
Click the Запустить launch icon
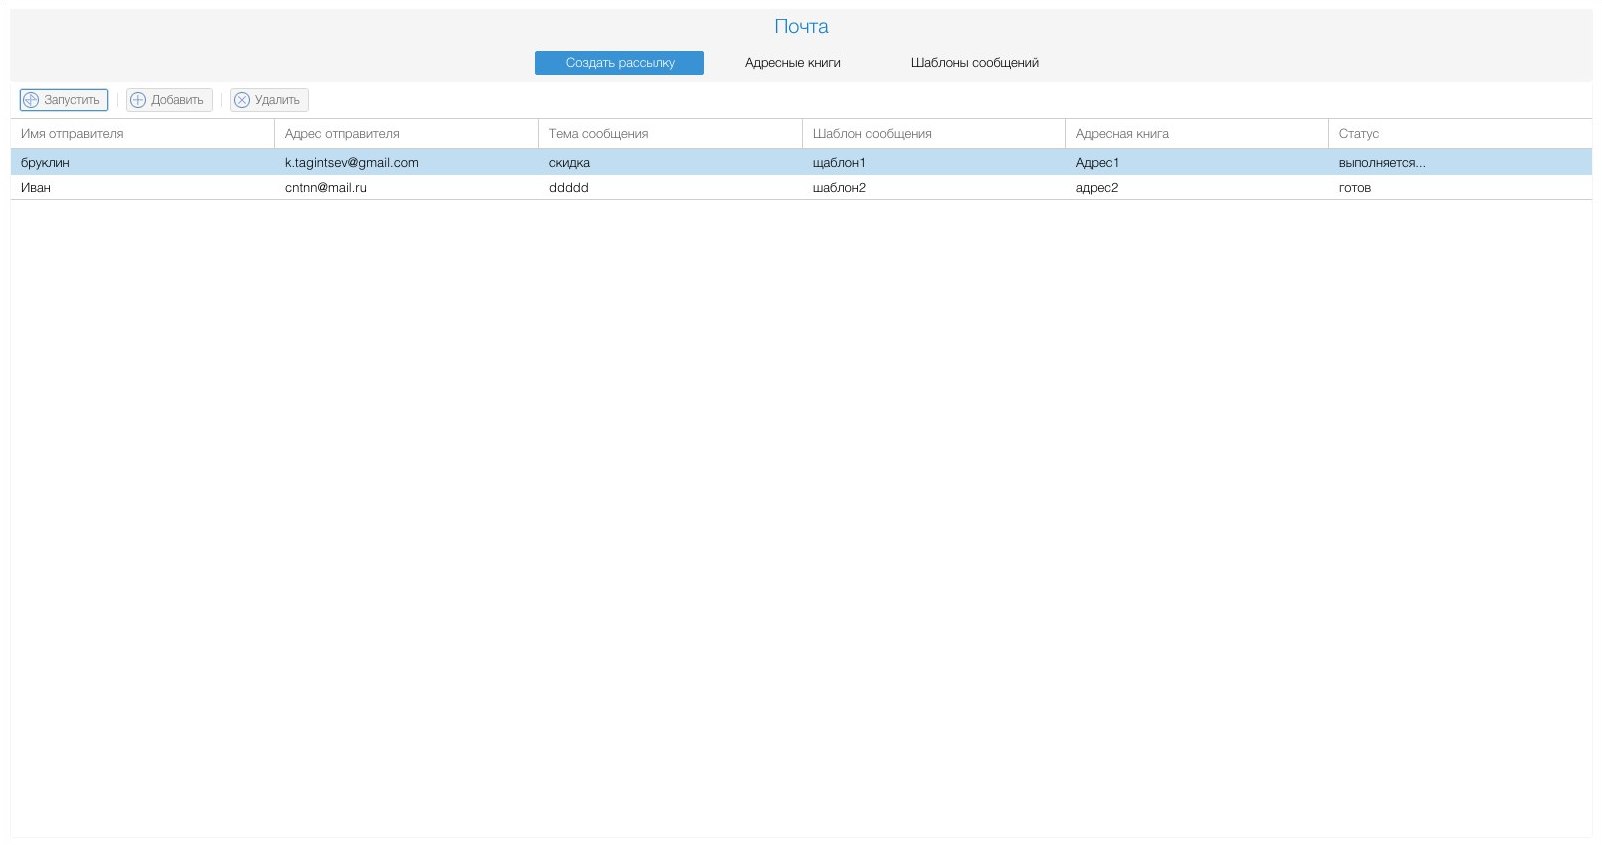31,100
